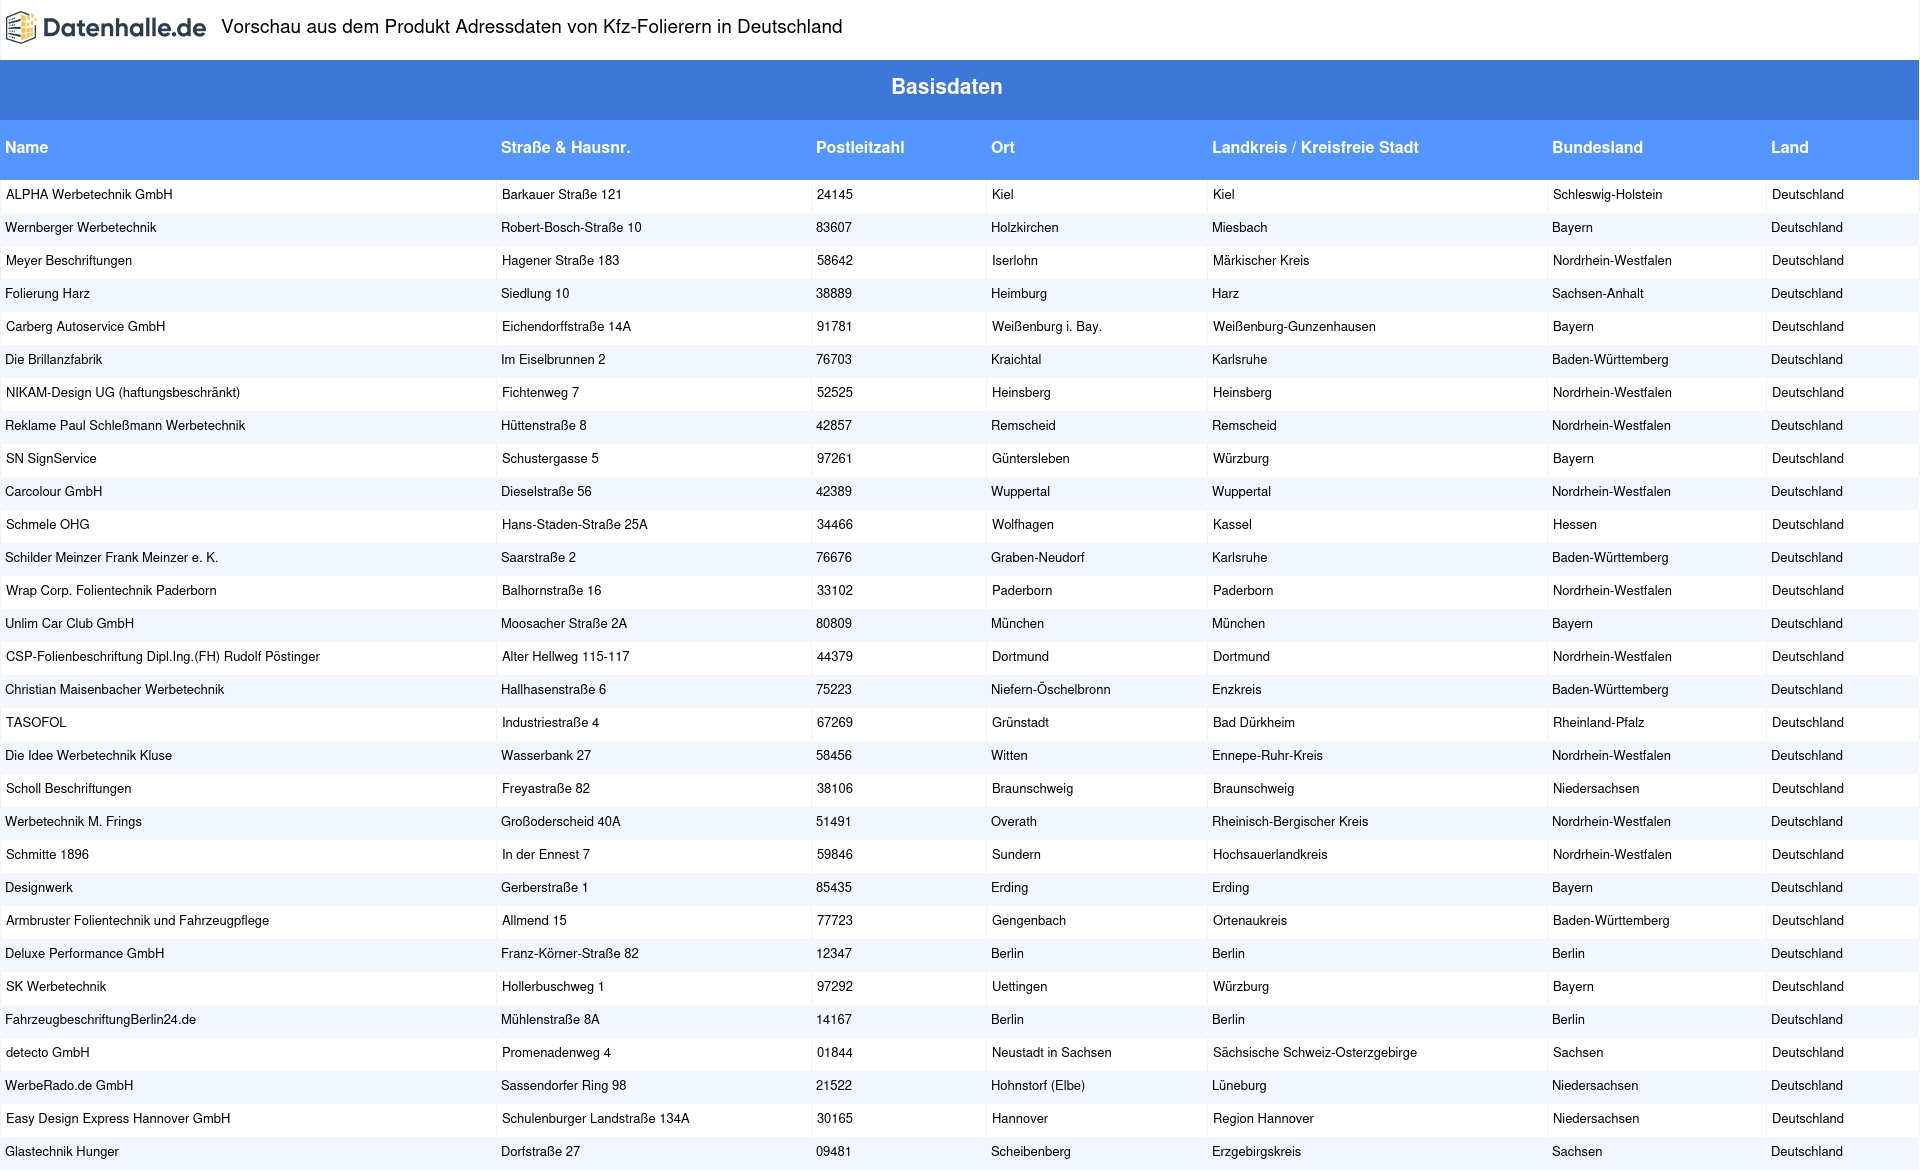Select the Name column header
Viewport: 1920px width, 1170px height.
(26, 147)
